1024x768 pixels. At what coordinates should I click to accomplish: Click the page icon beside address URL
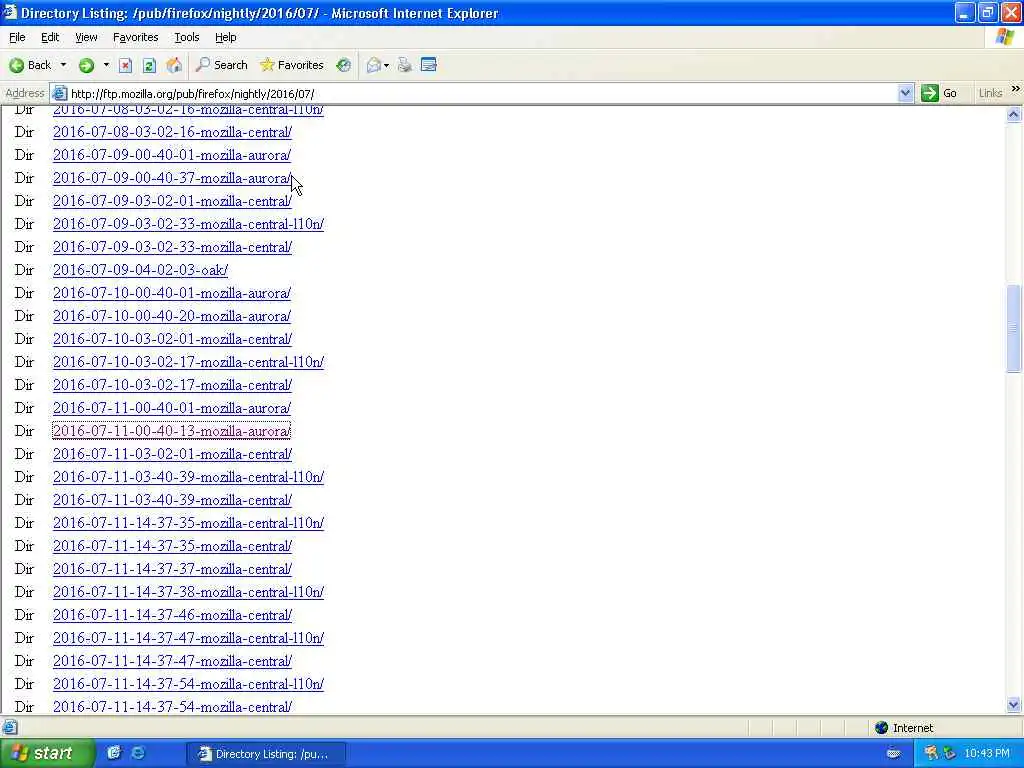point(59,93)
